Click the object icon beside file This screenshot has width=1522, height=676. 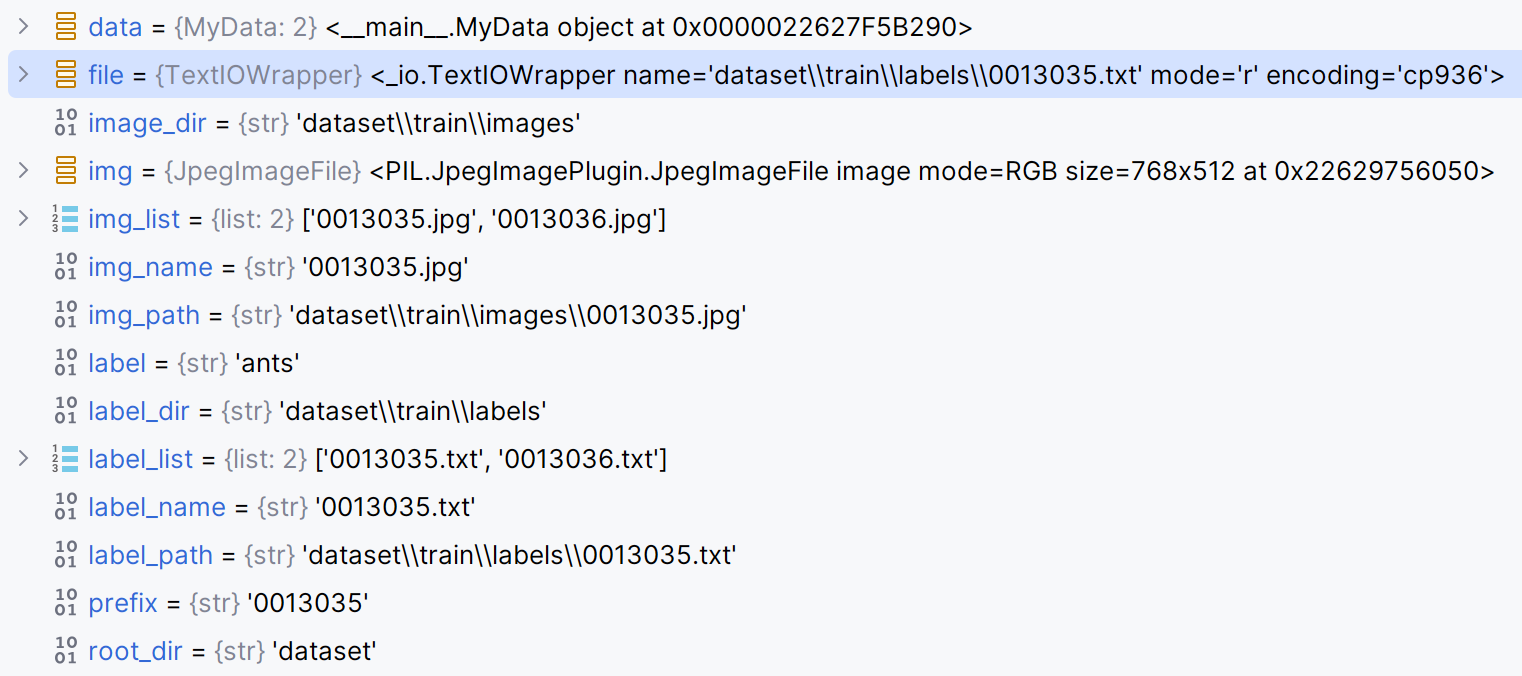(x=65, y=75)
